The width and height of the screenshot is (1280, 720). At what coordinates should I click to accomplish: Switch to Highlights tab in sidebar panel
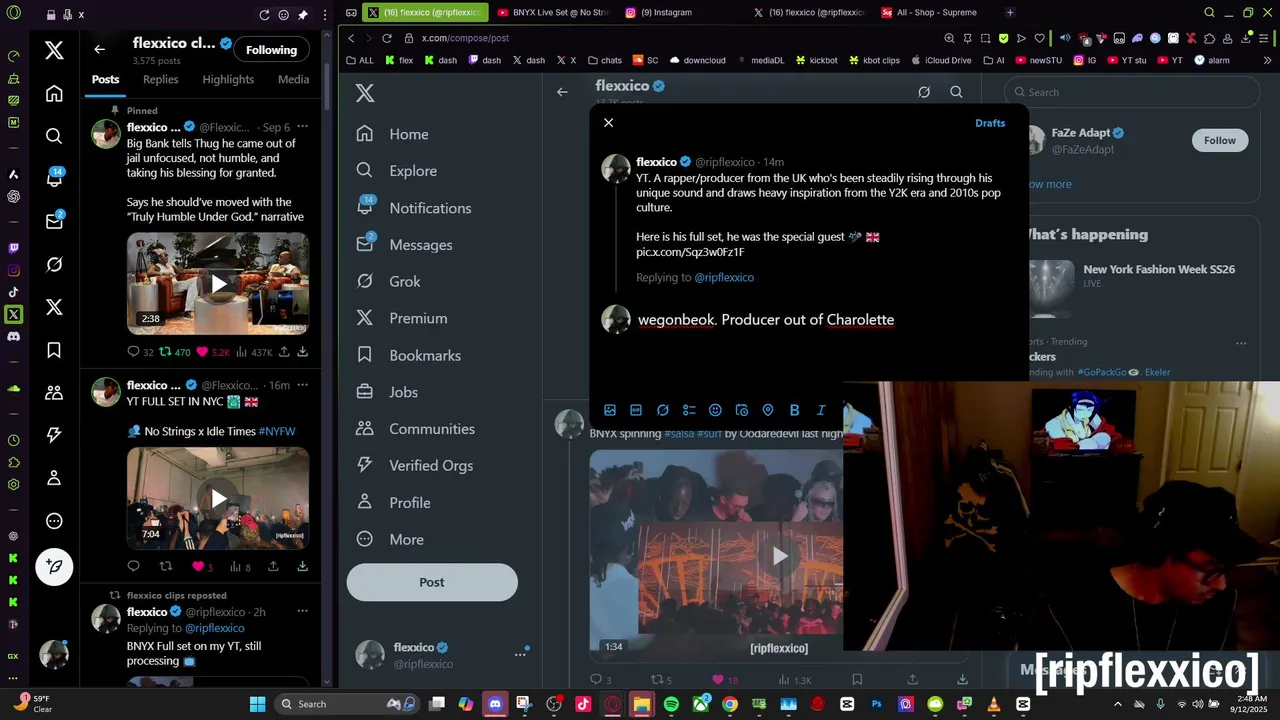tap(228, 80)
